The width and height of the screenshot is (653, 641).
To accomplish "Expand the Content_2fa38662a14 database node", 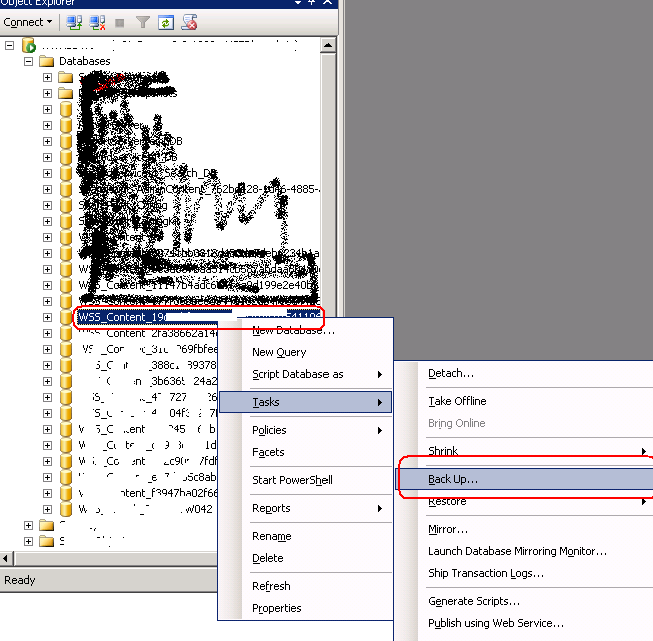I will pos(47,334).
